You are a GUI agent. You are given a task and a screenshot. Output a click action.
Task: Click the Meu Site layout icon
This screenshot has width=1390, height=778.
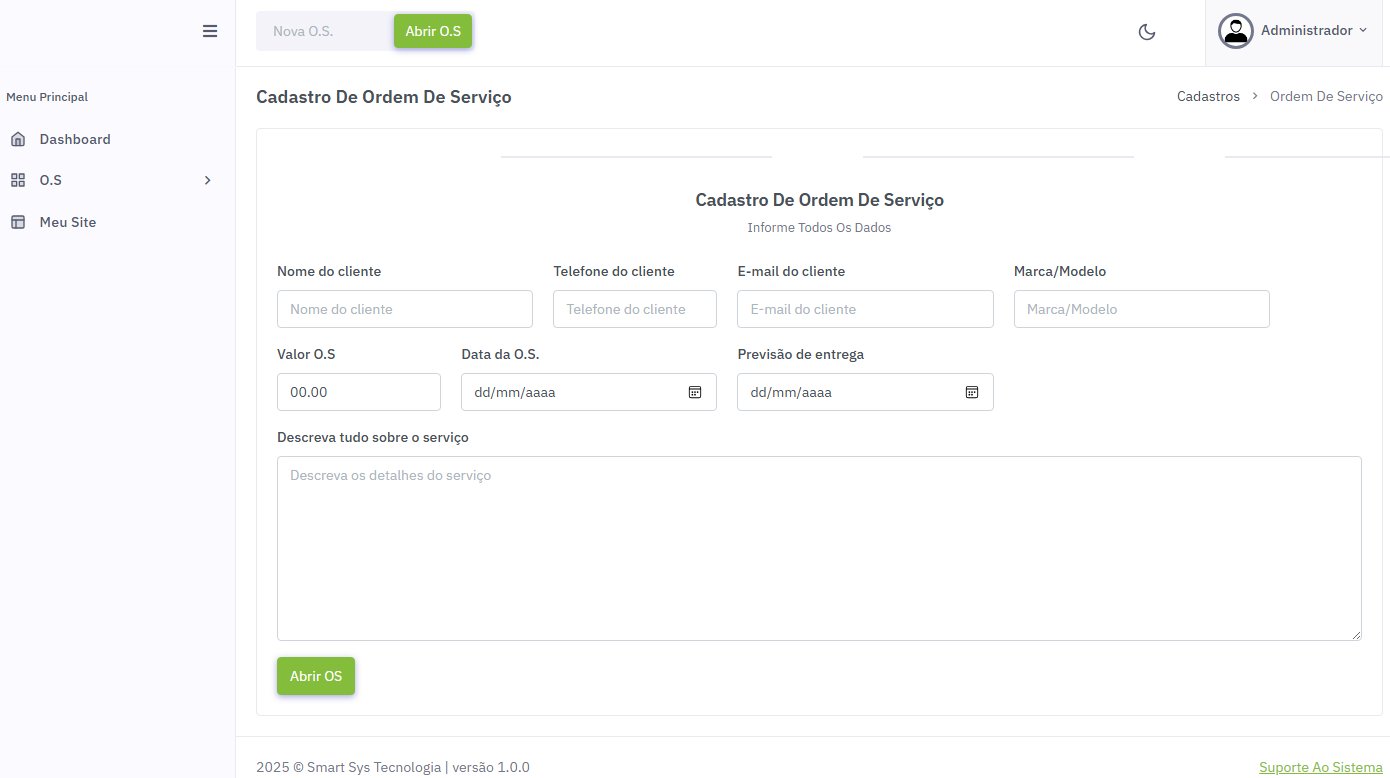click(18, 222)
